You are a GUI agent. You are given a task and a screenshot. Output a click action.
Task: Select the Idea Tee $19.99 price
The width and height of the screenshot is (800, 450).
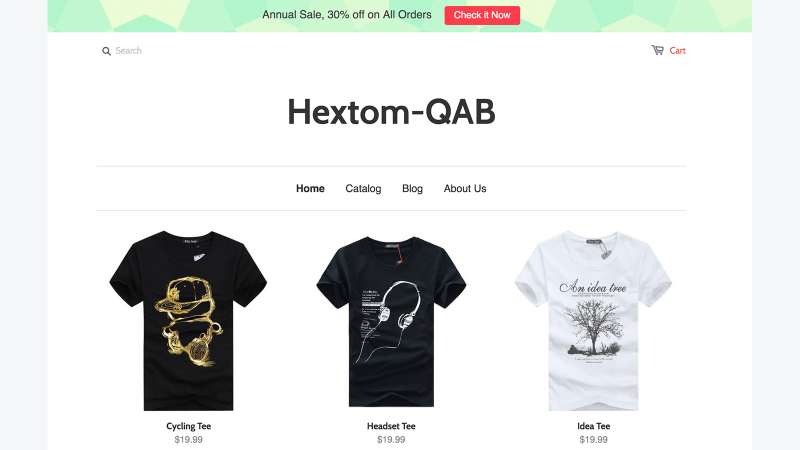593,439
